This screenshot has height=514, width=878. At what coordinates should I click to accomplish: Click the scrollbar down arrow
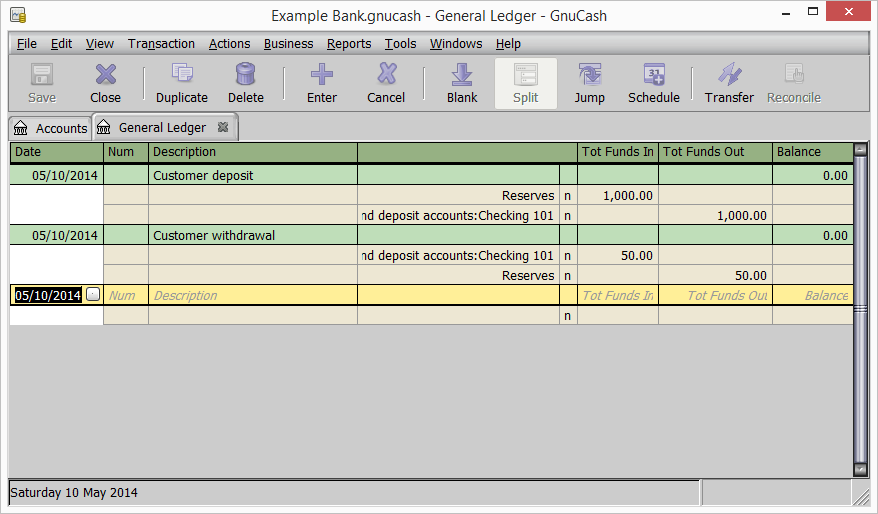pos(860,469)
